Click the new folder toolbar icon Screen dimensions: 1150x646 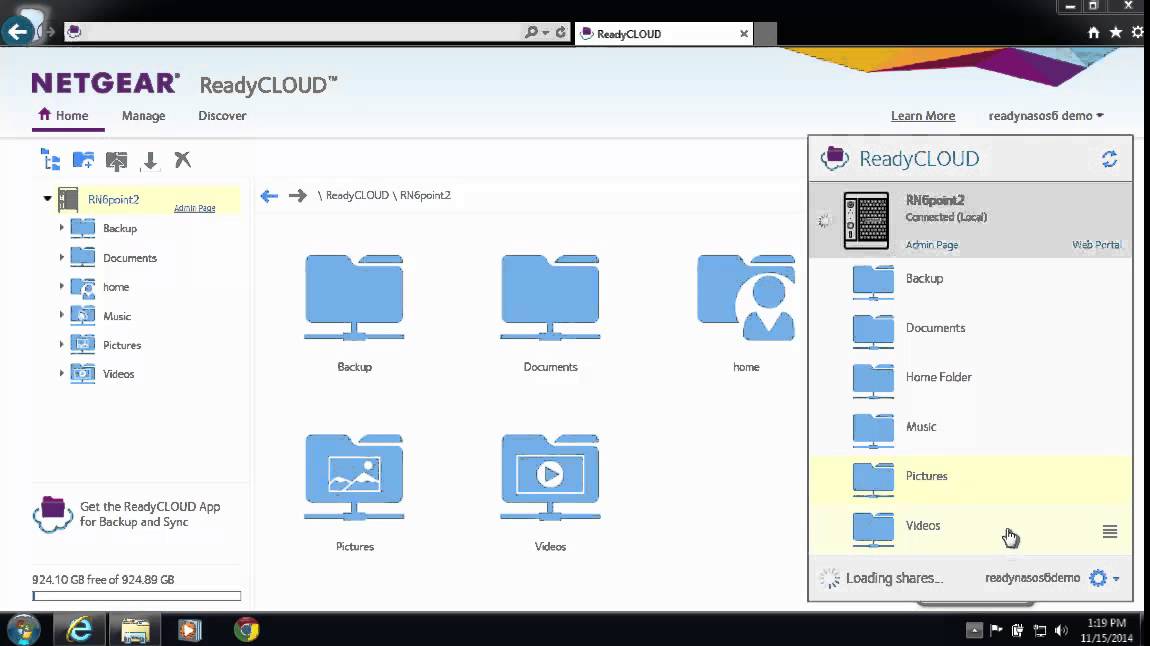83,160
